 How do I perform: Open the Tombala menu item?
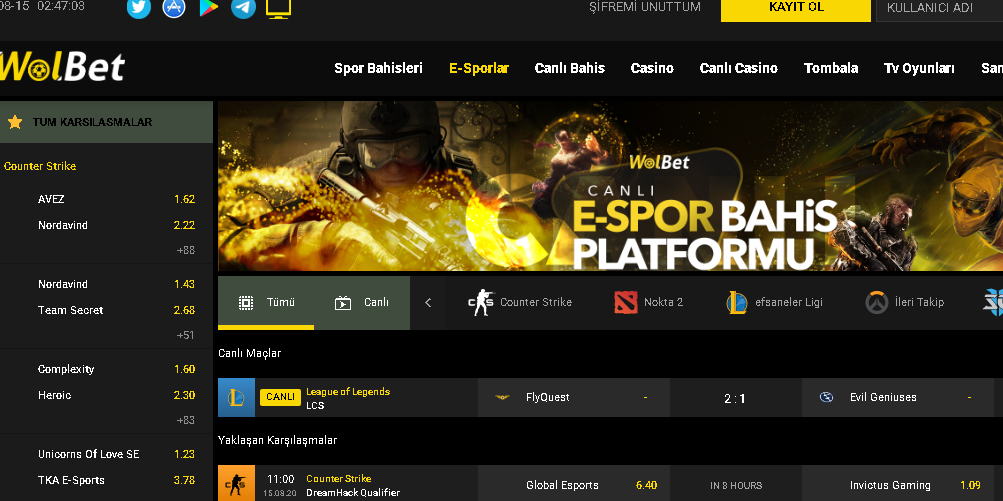tap(831, 68)
